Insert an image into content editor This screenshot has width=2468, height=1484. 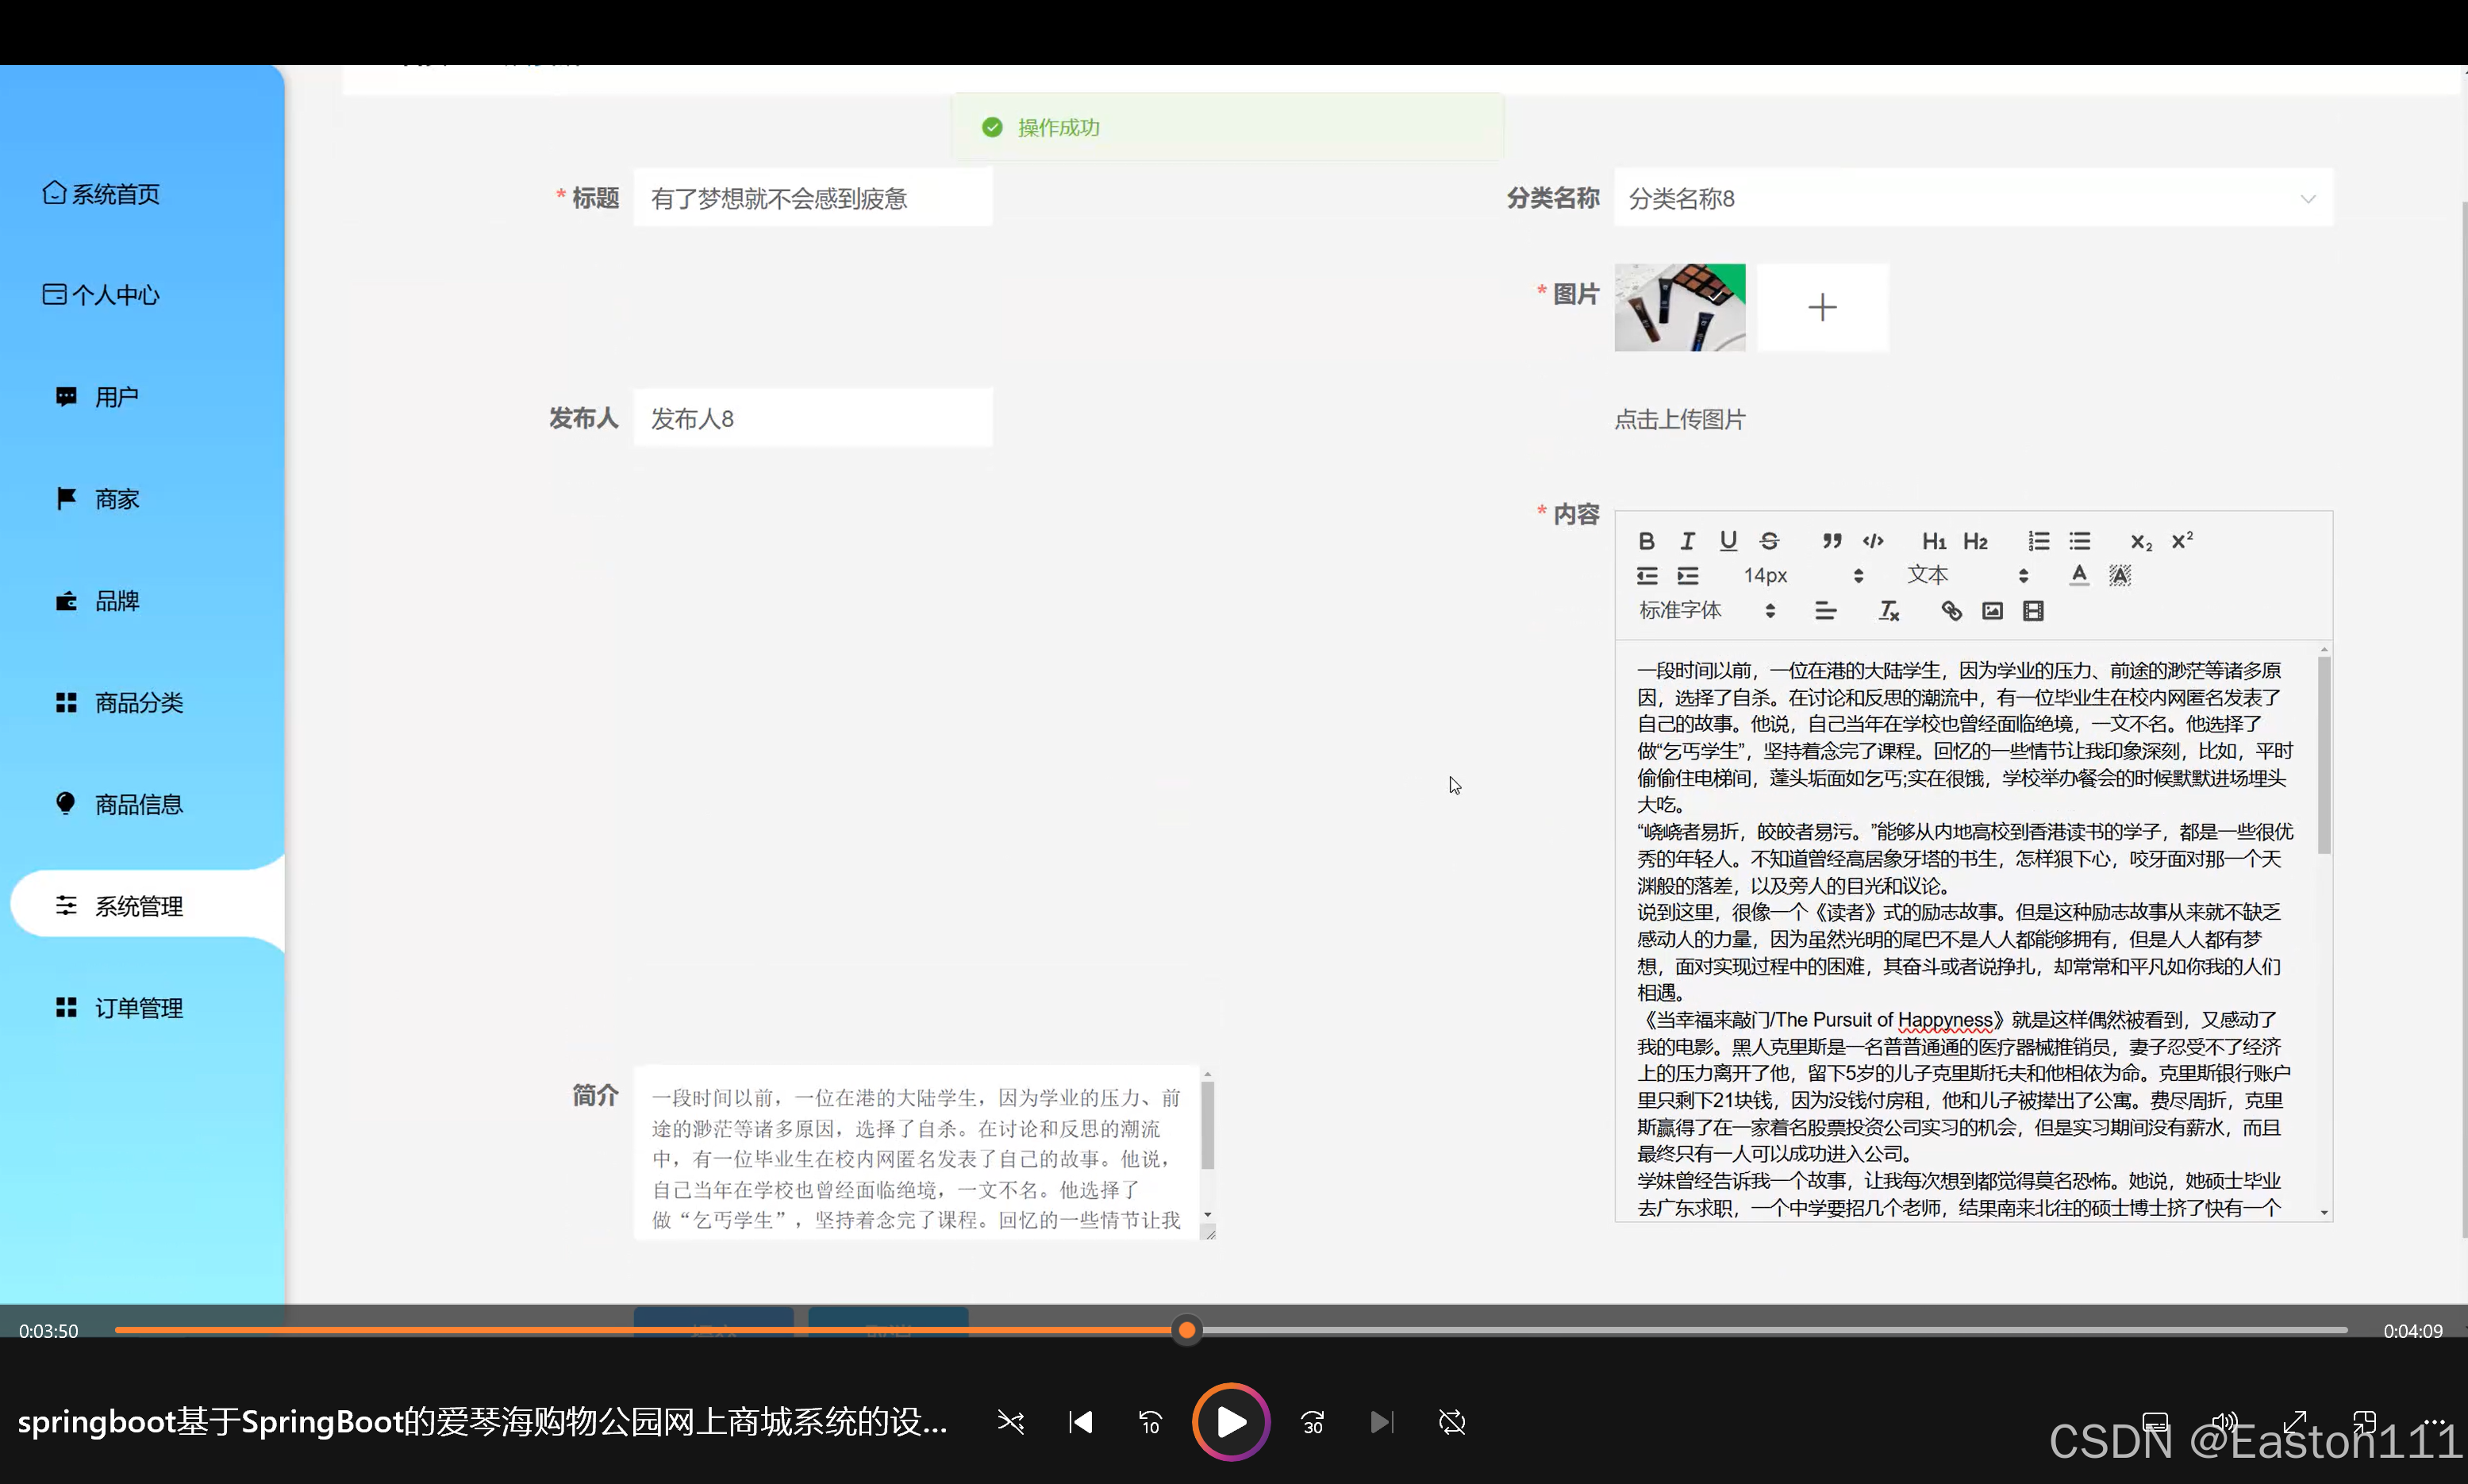pyautogui.click(x=1992, y=611)
